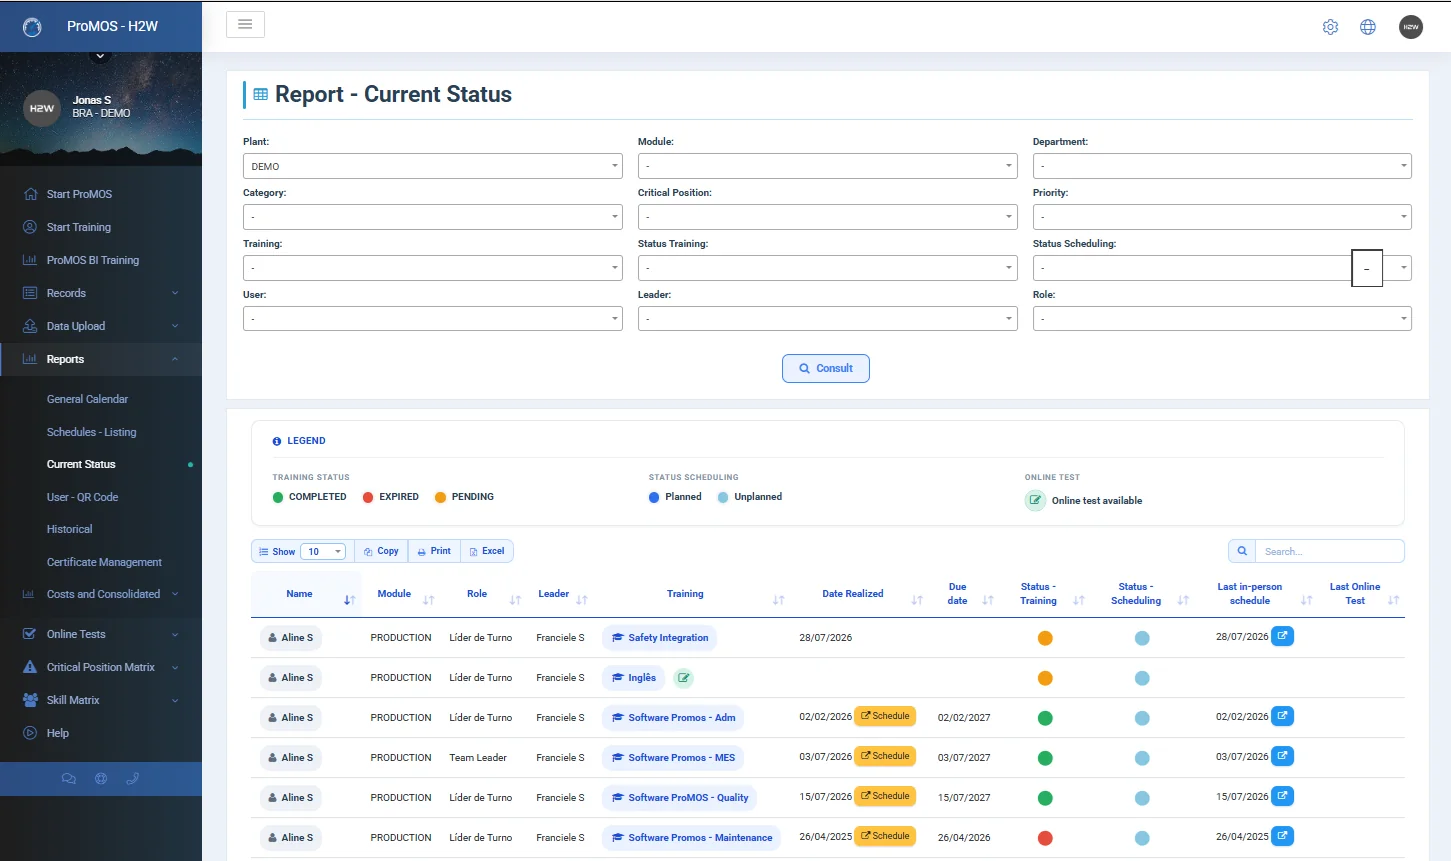Open the H2W user avatar menu
Image resolution: width=1451 pixels, height=861 pixels.
[x=1411, y=27]
